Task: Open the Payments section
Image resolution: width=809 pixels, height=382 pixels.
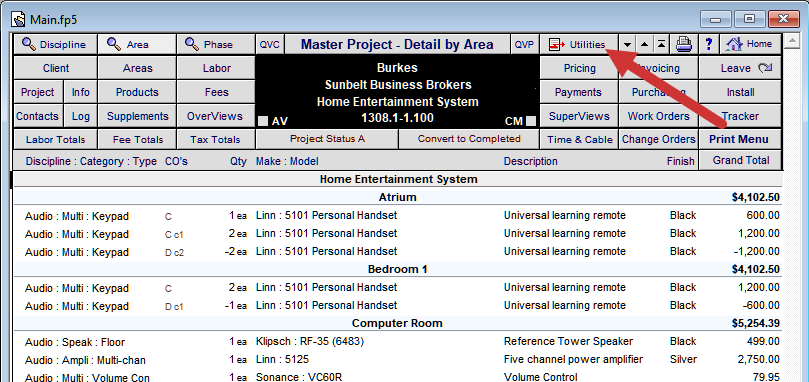Action: point(578,92)
